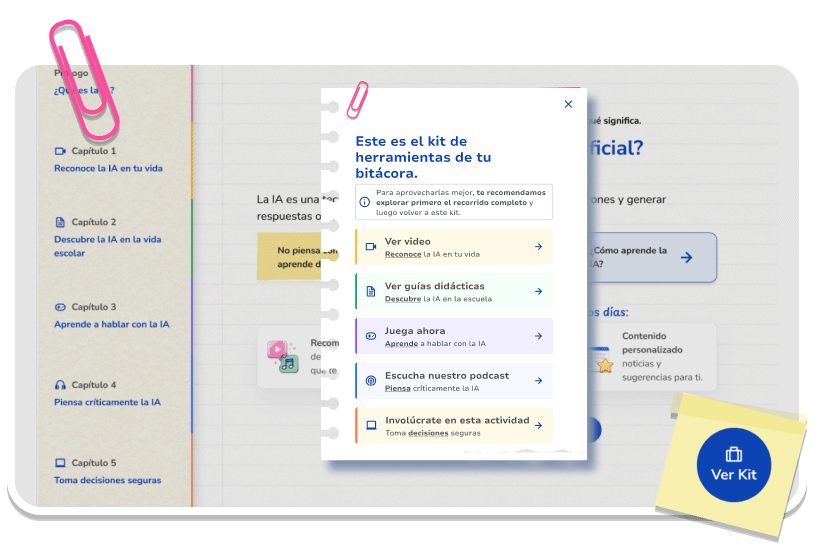This screenshot has width=814, height=546.
Task: Click the arrow on Ver guías didácticas row
Action: point(538,291)
